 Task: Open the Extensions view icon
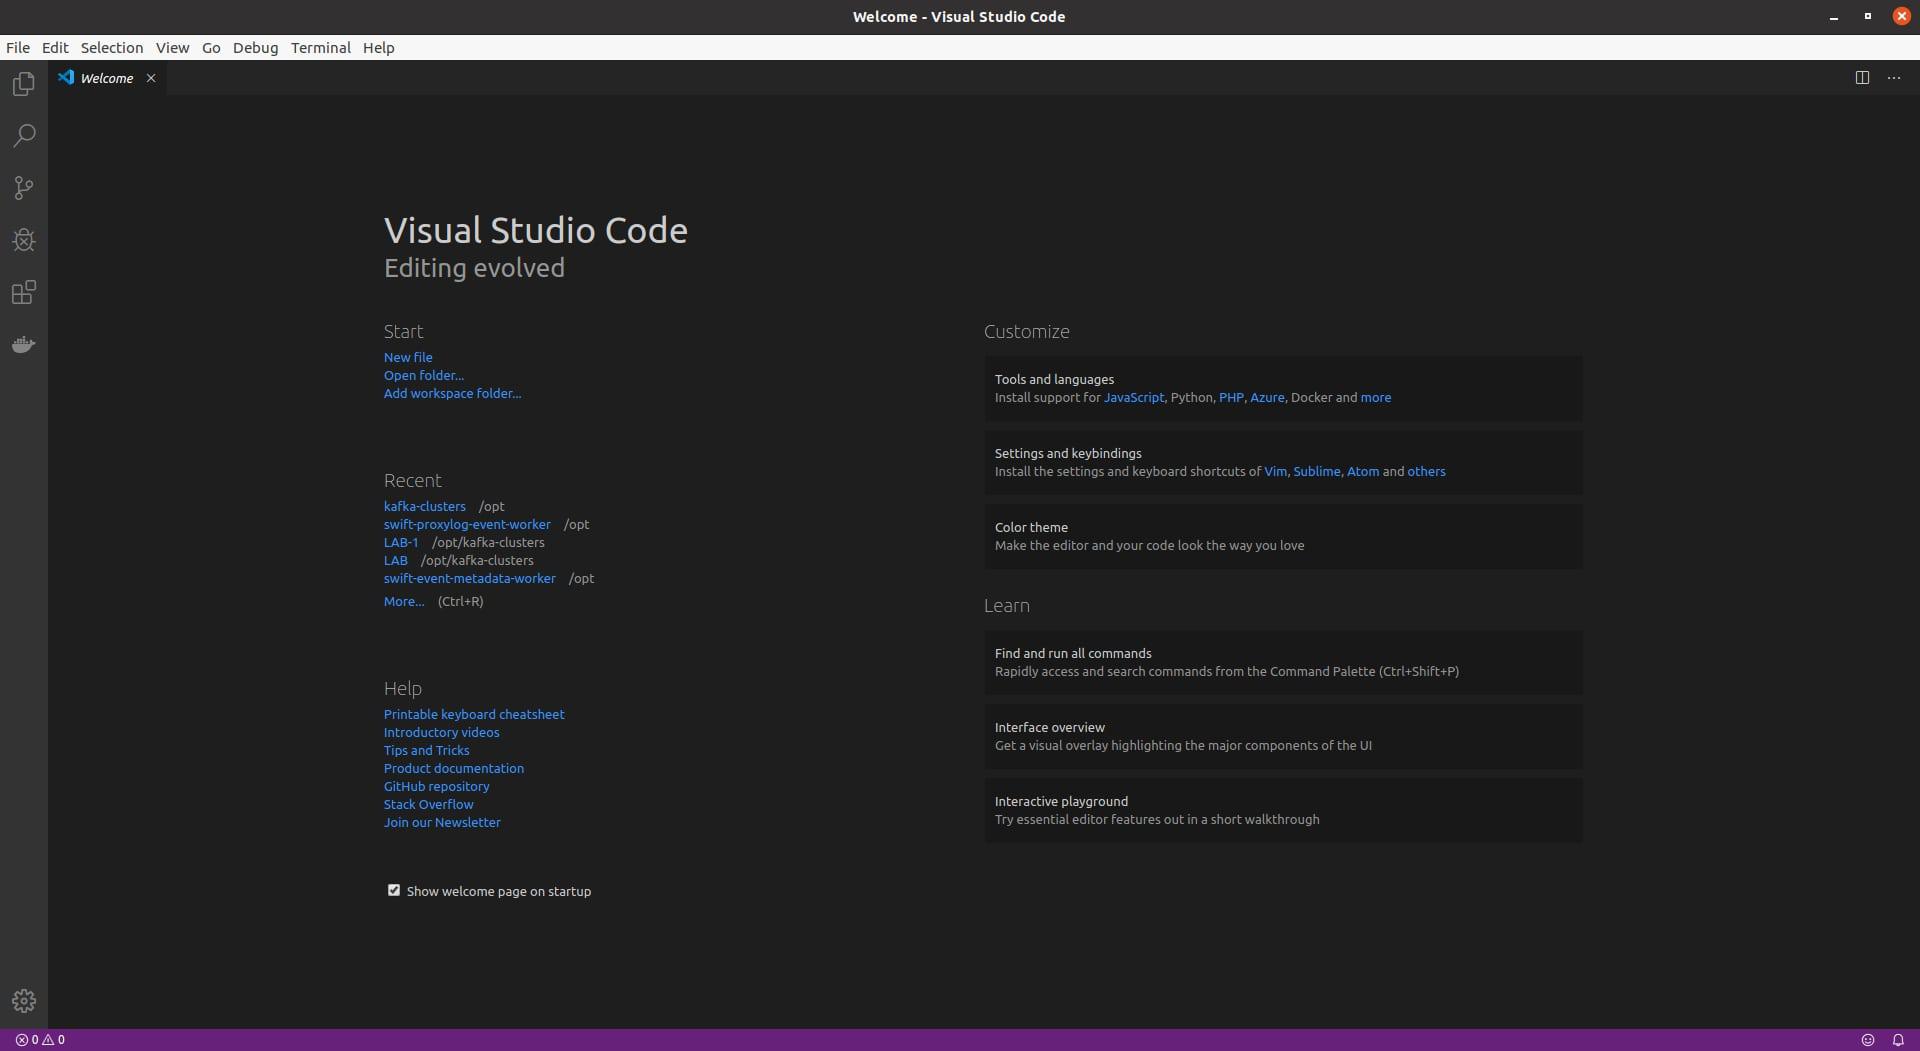click(x=24, y=293)
